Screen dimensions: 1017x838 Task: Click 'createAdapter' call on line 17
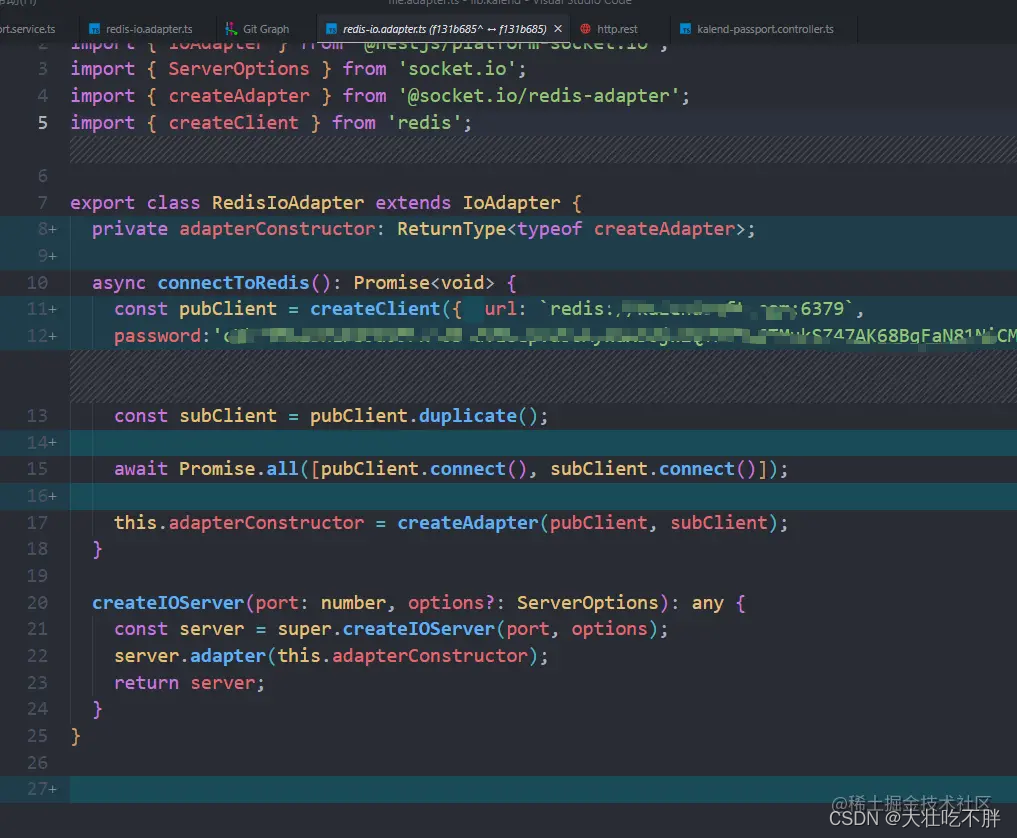coord(468,523)
